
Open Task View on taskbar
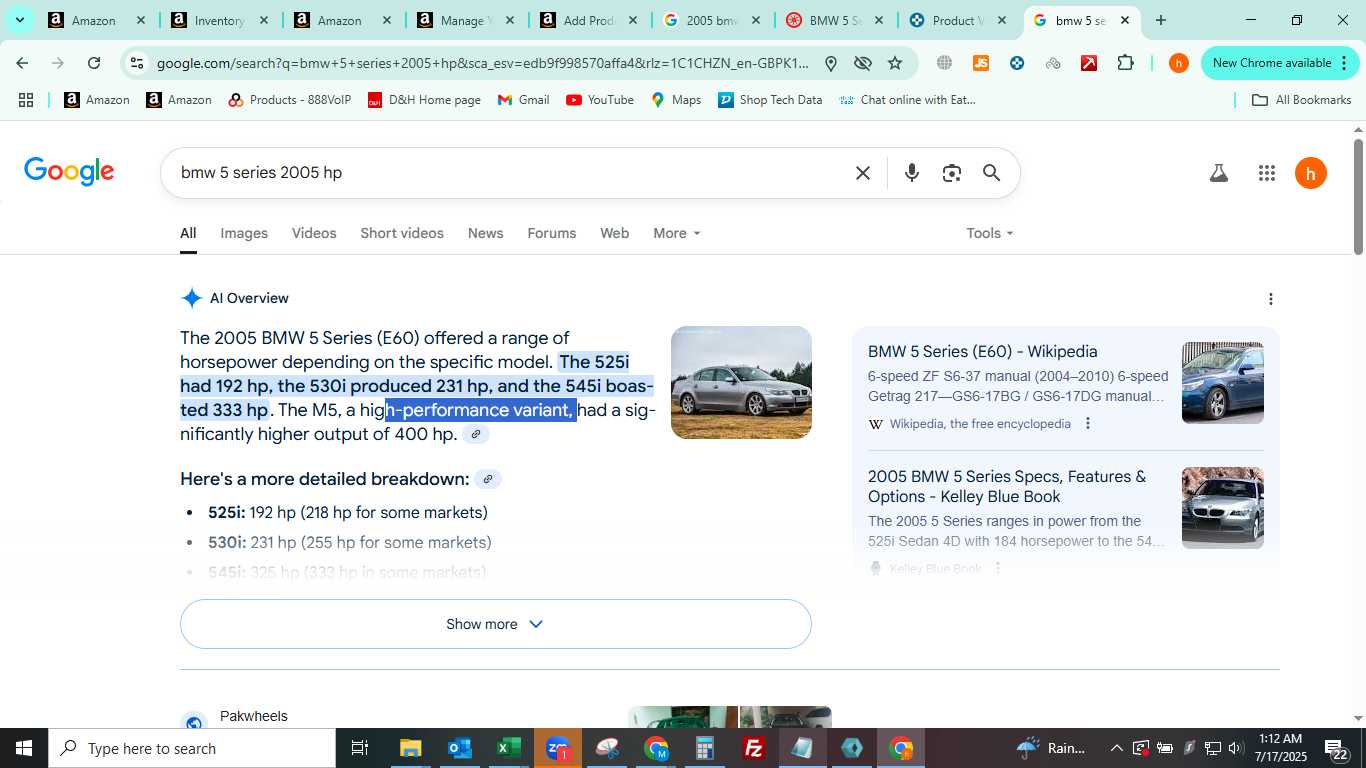pyautogui.click(x=360, y=748)
